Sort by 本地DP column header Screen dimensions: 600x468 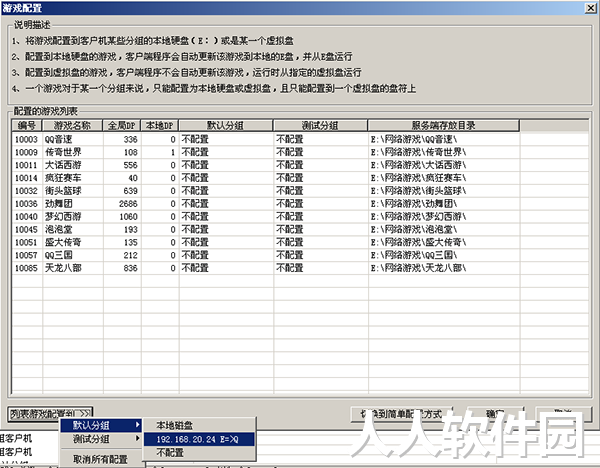160,126
